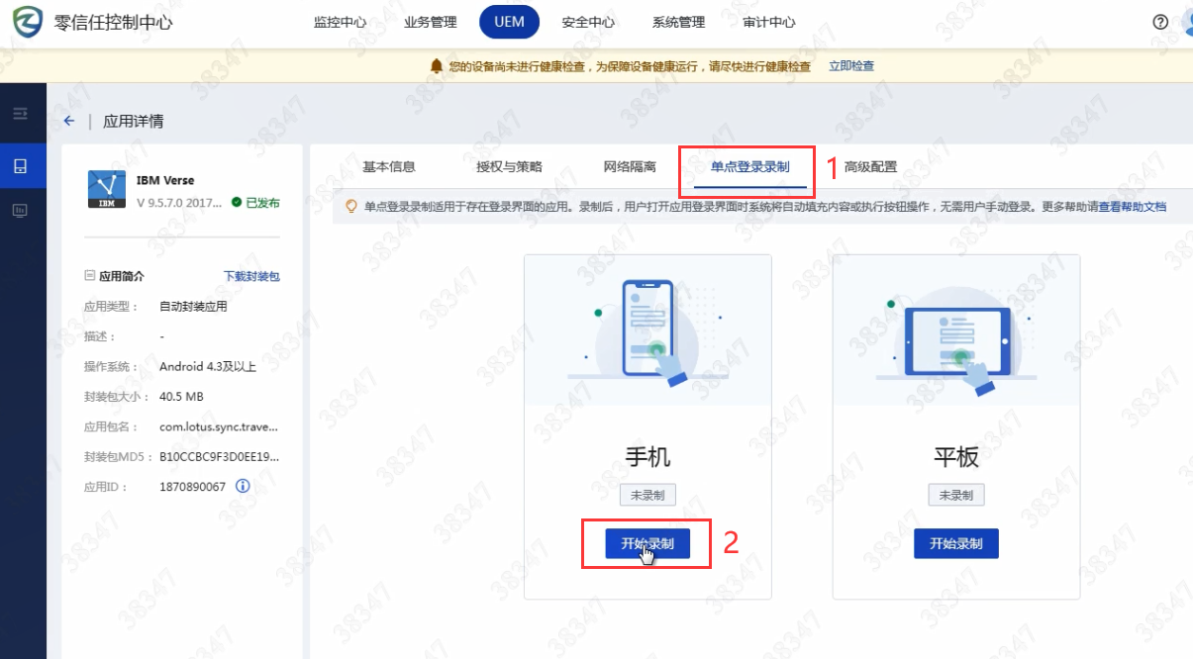This screenshot has height=659, width=1193.
Task: Click the 零信任控制中心 title text
Action: (x=113, y=22)
